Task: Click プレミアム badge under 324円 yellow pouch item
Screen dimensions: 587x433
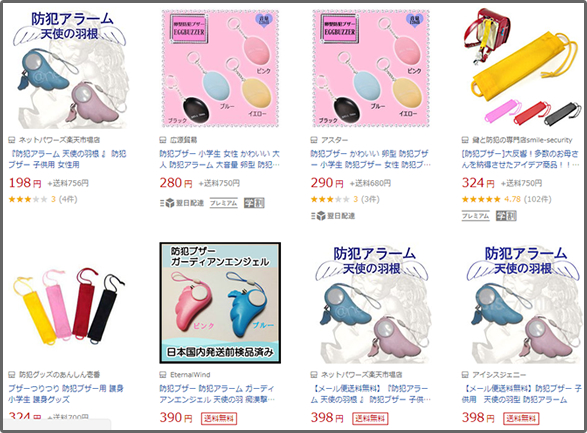Action: 475,216
